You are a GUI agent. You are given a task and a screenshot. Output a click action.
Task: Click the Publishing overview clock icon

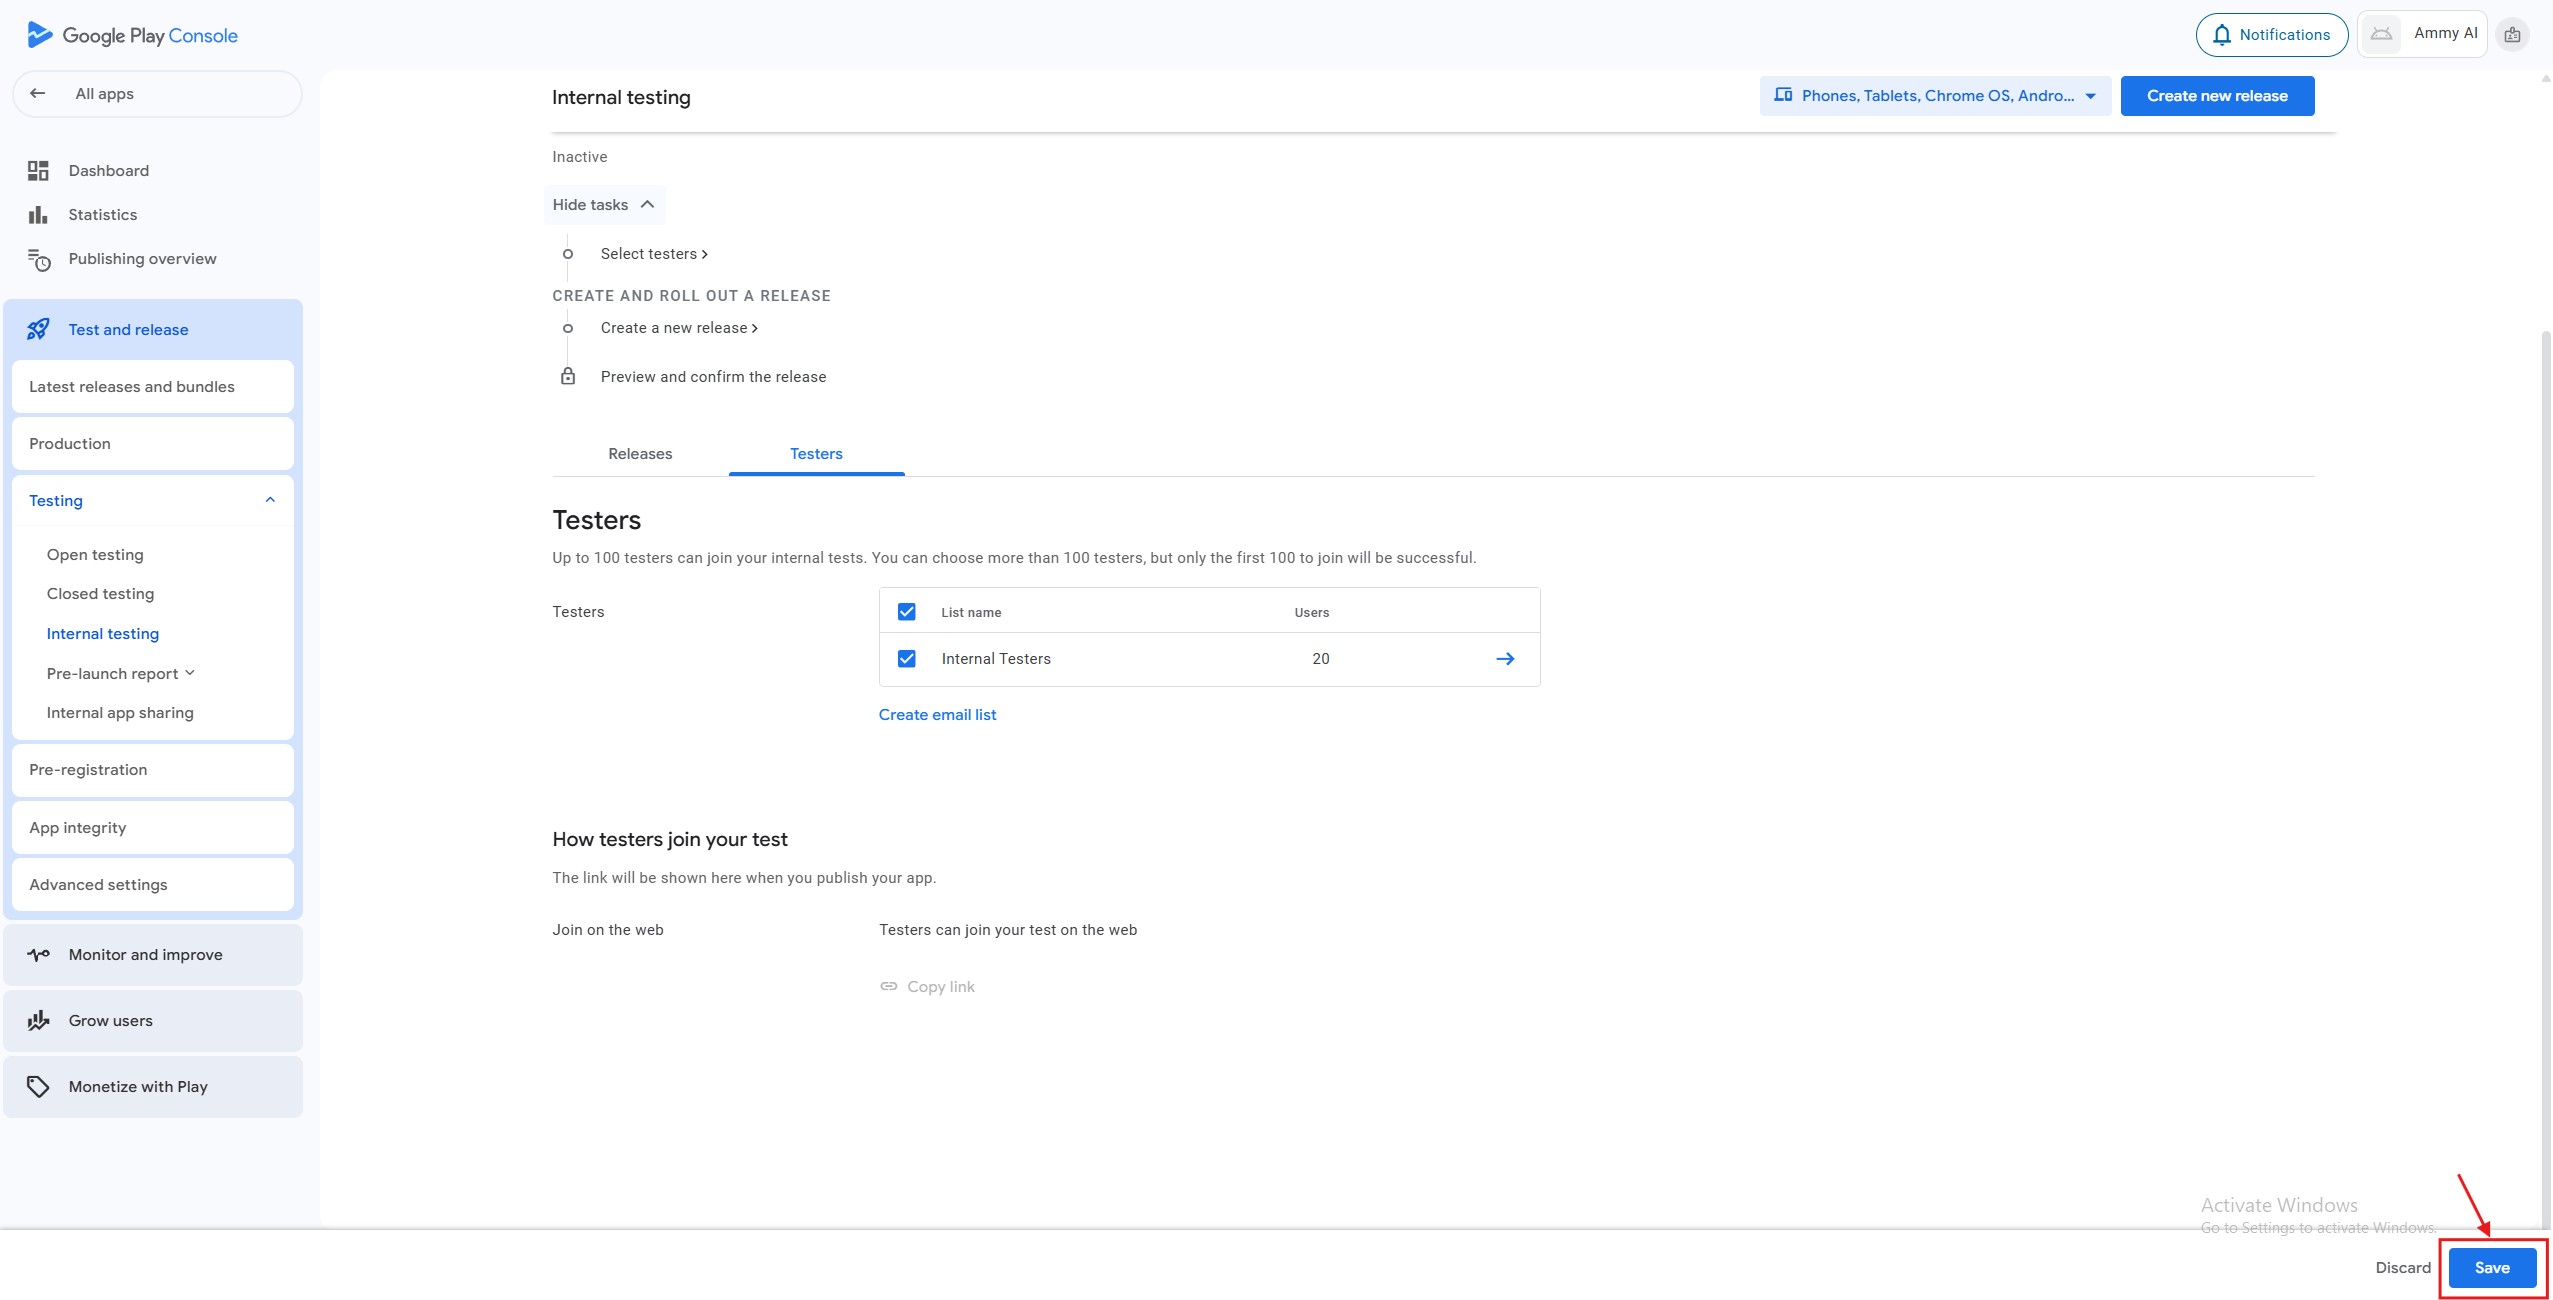38,260
